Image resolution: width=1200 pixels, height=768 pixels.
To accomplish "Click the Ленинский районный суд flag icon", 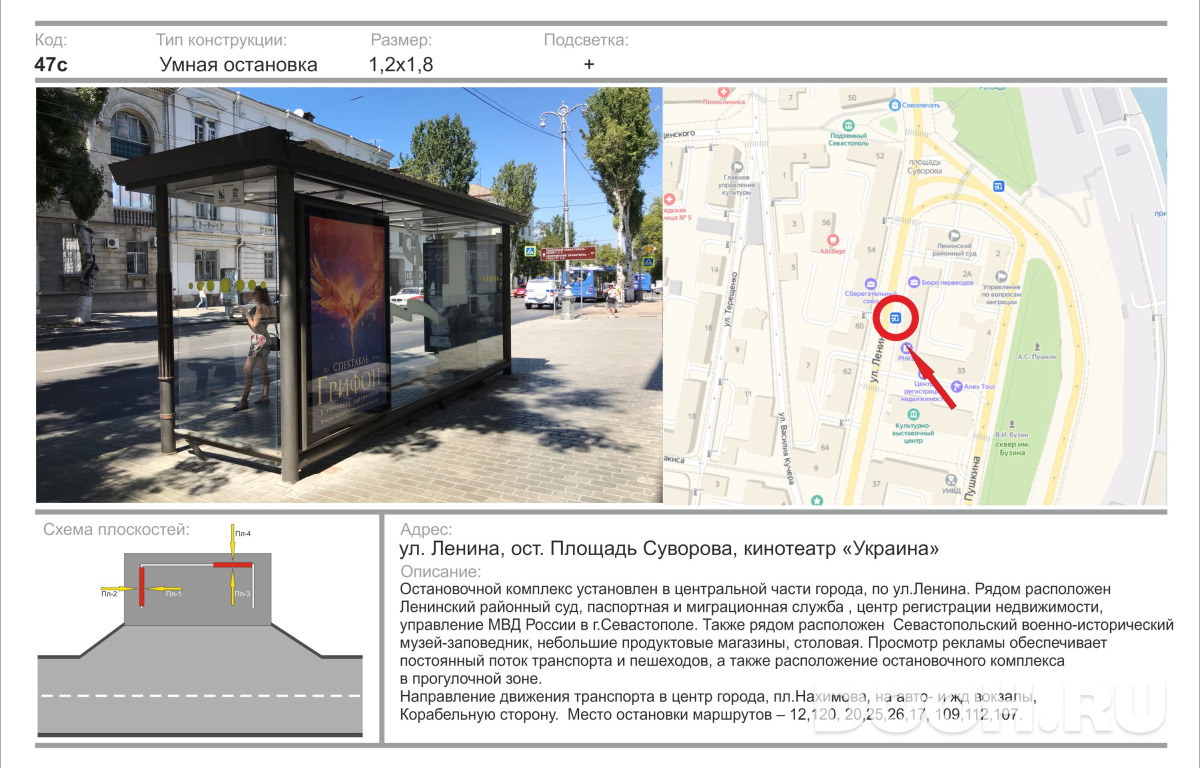I will pos(954,235).
